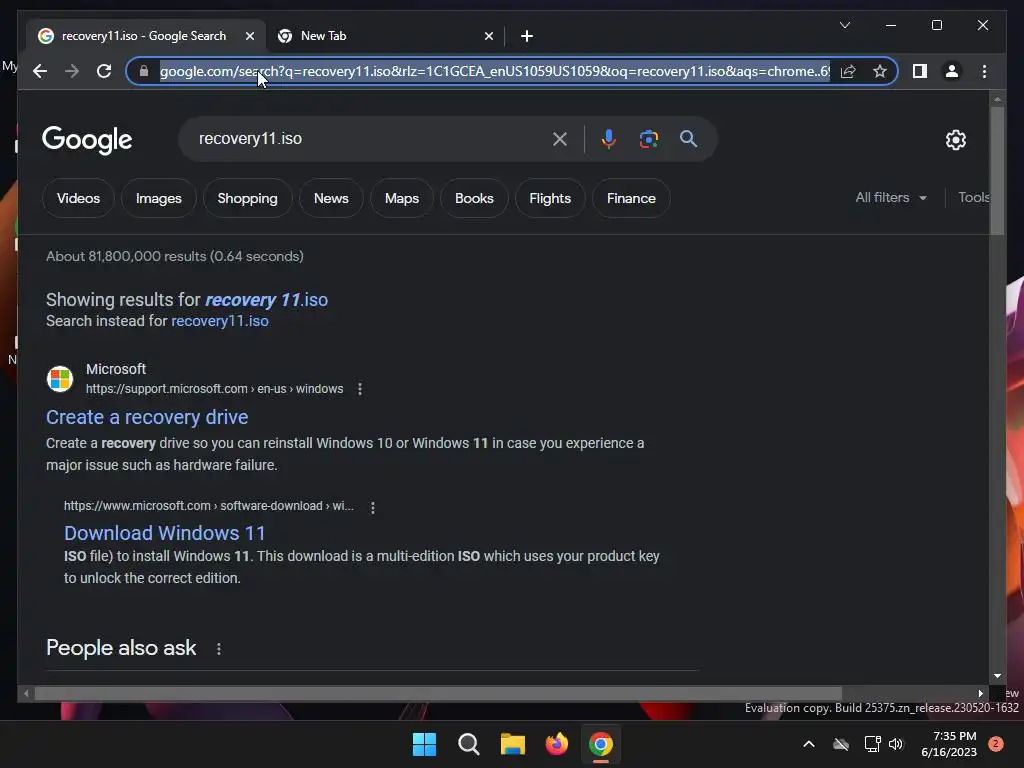Filter results by Videos
Screen dimensions: 1024x768
point(78,198)
